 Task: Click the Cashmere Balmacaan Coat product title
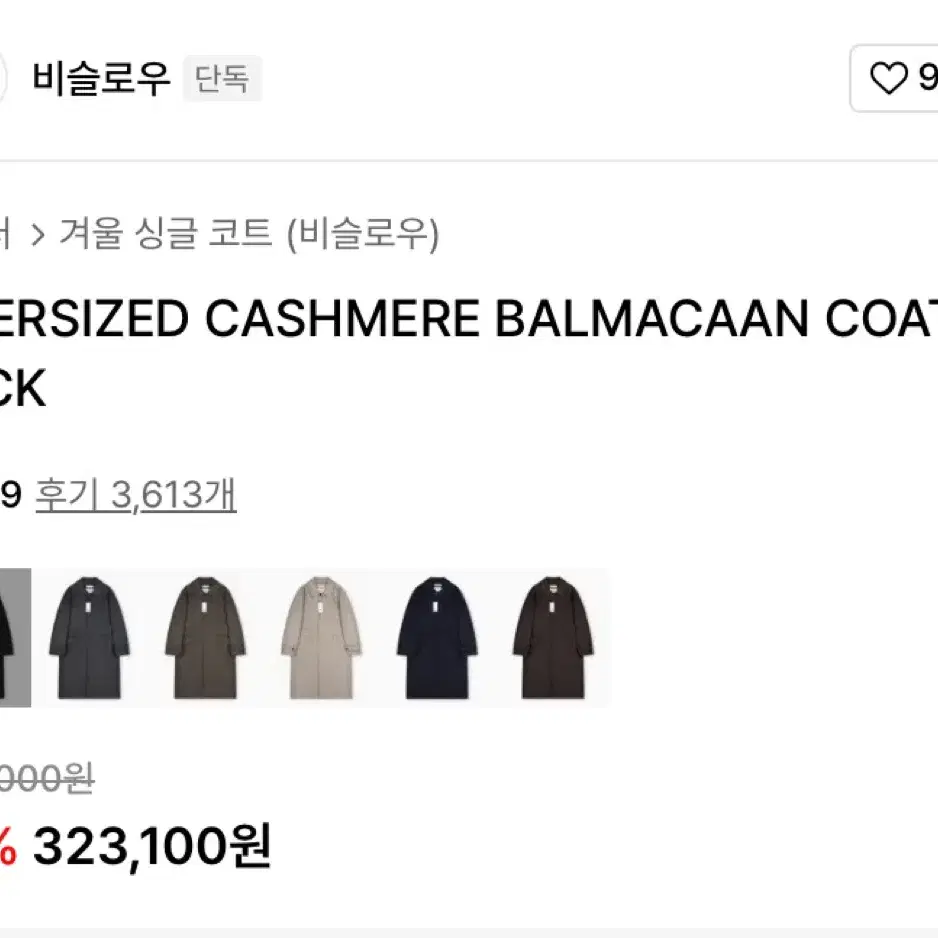pyautogui.click(x=468, y=353)
